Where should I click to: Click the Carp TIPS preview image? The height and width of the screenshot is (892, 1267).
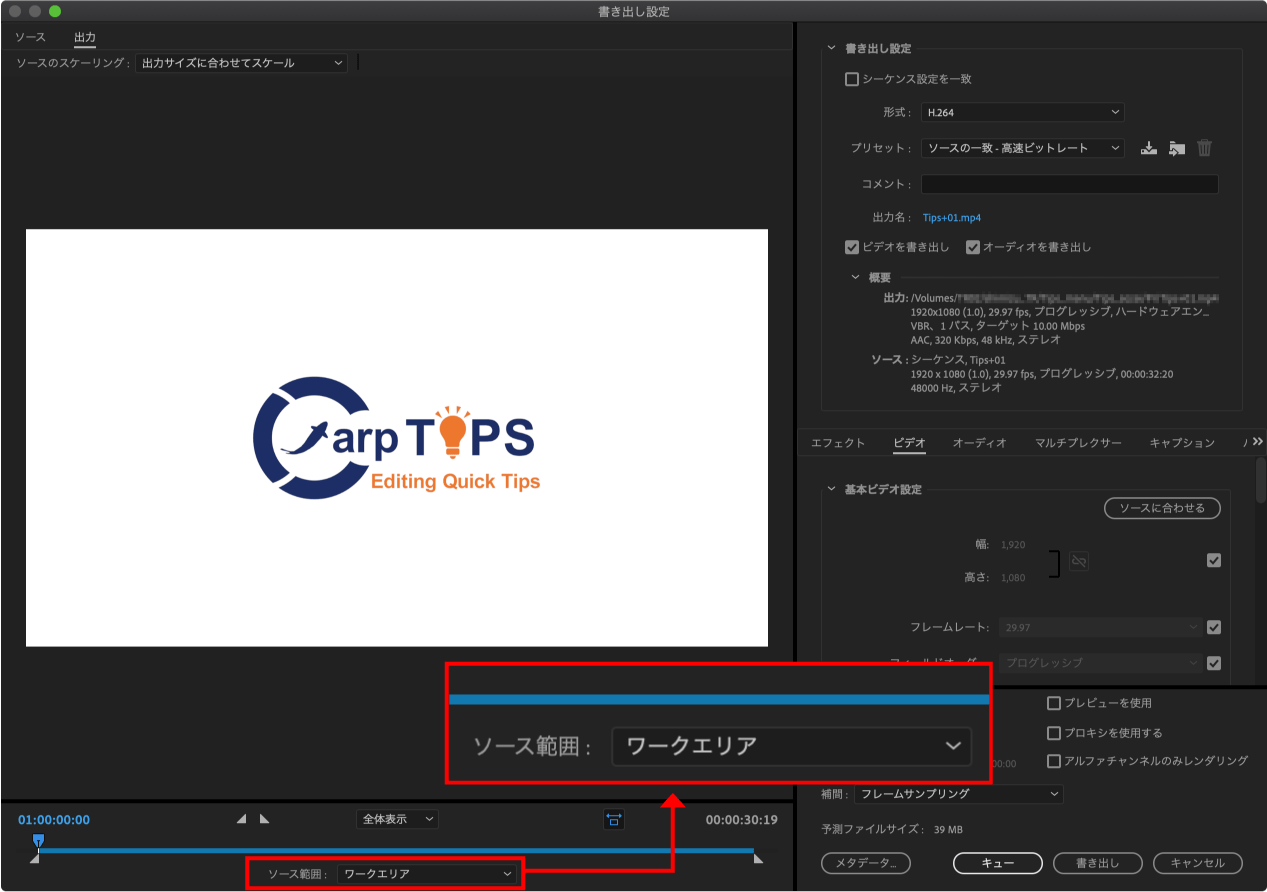tap(397, 438)
